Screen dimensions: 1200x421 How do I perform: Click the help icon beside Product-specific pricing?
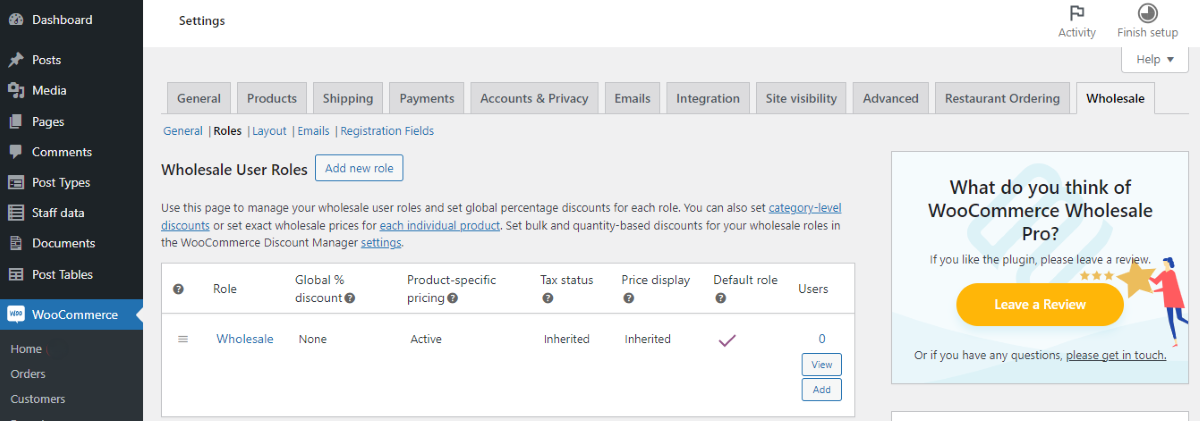pos(453,298)
